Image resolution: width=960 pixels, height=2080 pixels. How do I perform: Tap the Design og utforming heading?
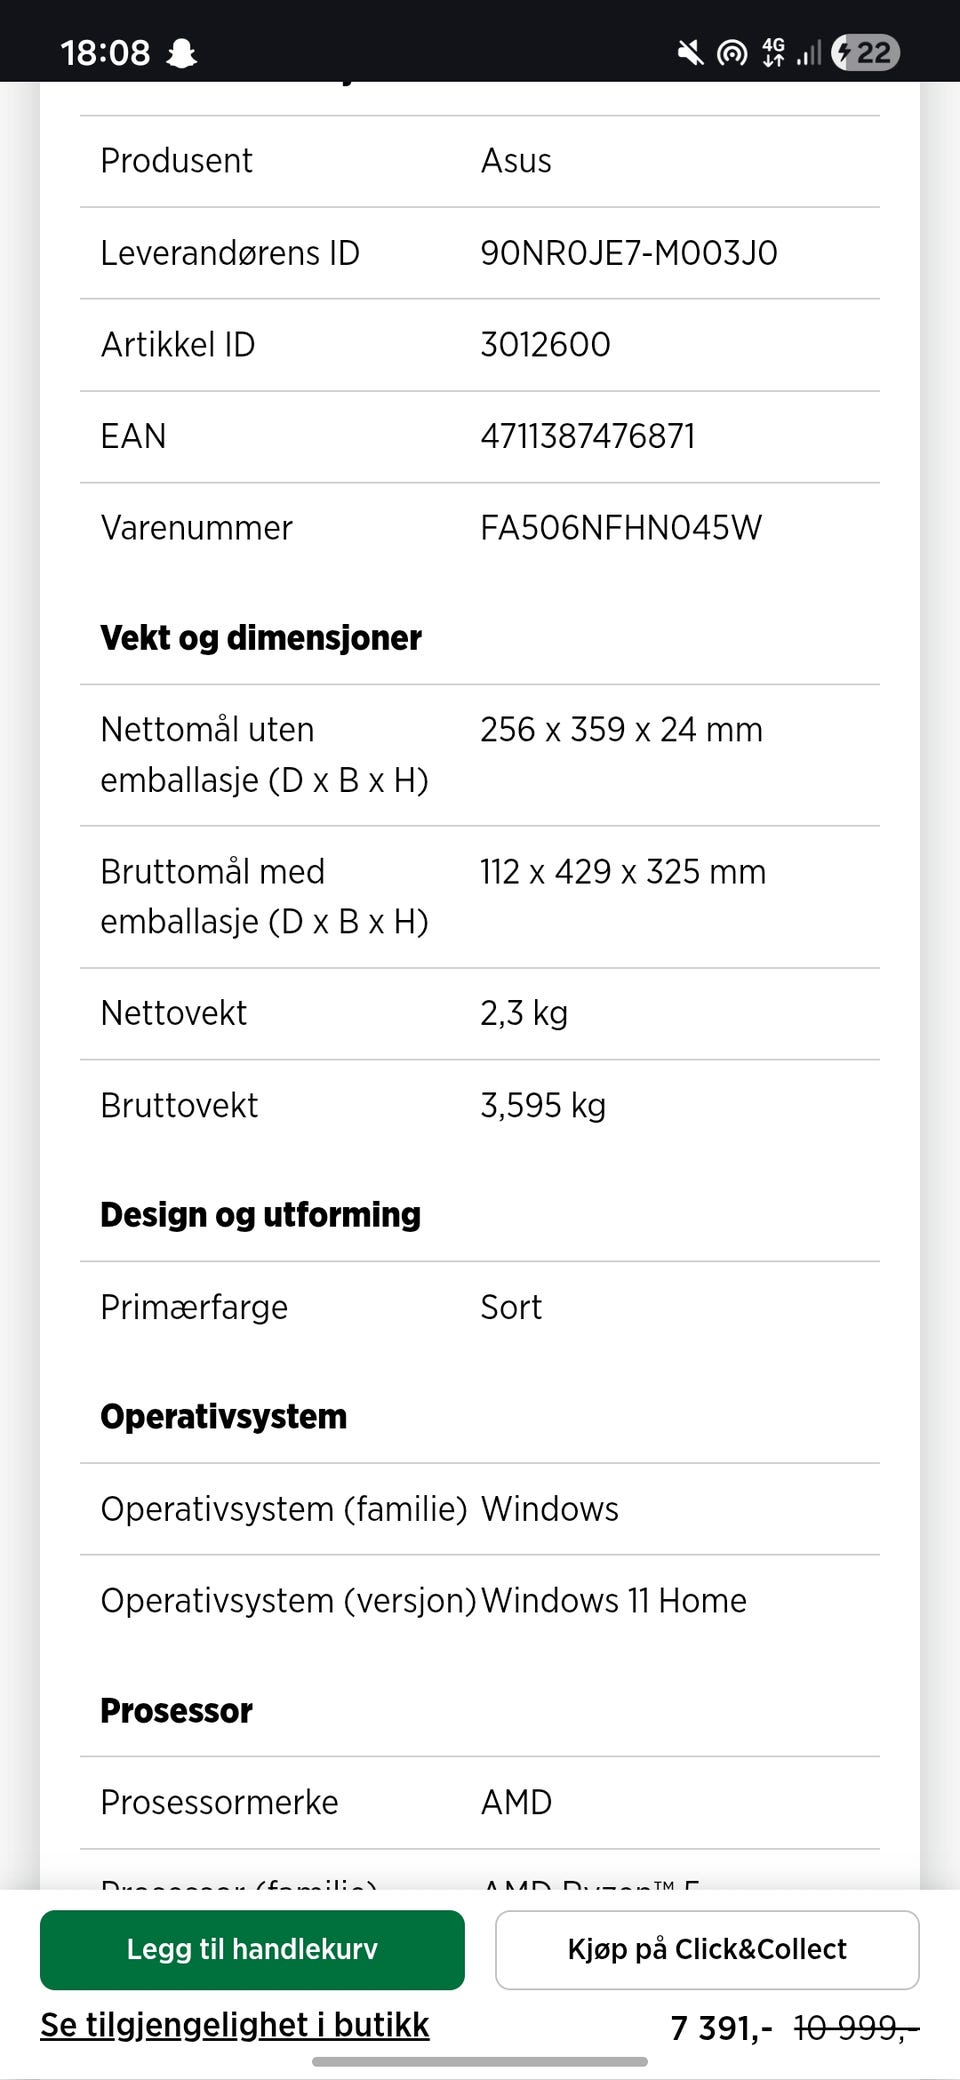coord(261,1215)
